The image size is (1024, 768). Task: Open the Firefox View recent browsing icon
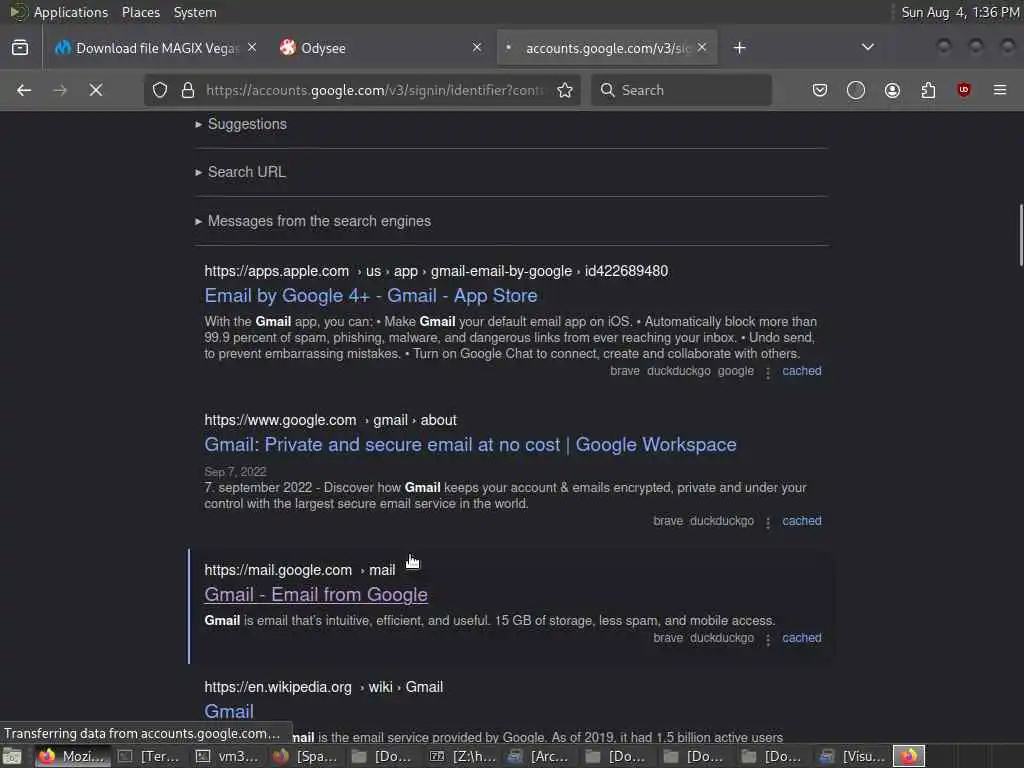coord(20,48)
